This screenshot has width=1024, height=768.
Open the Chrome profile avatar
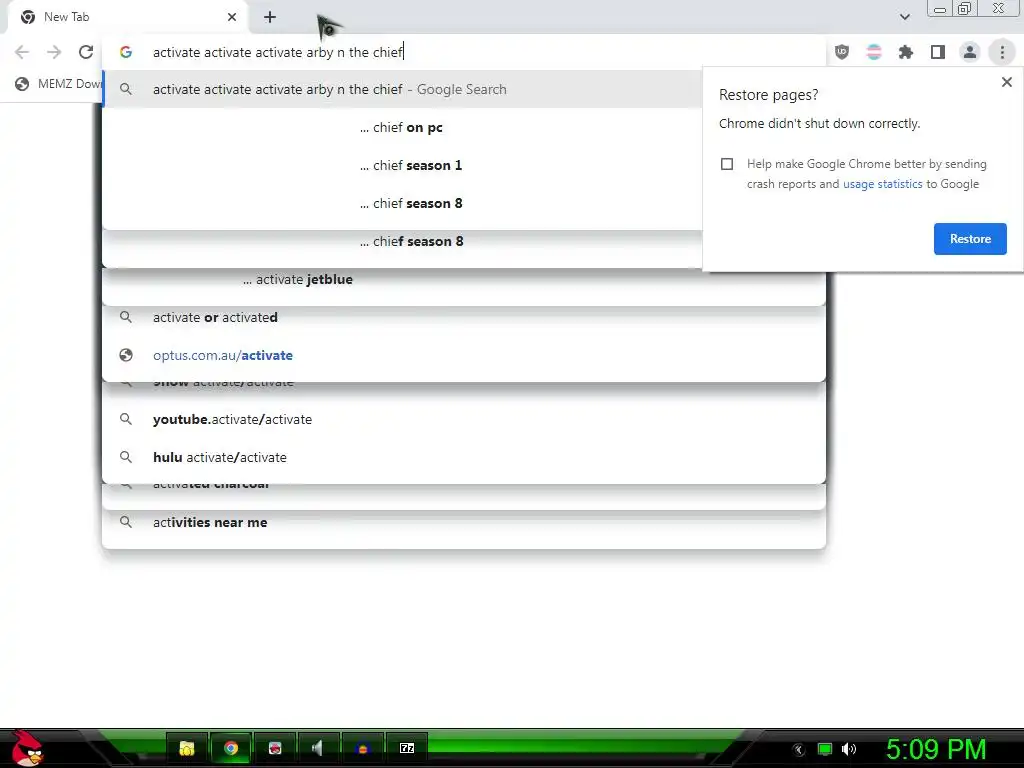pyautogui.click(x=970, y=52)
